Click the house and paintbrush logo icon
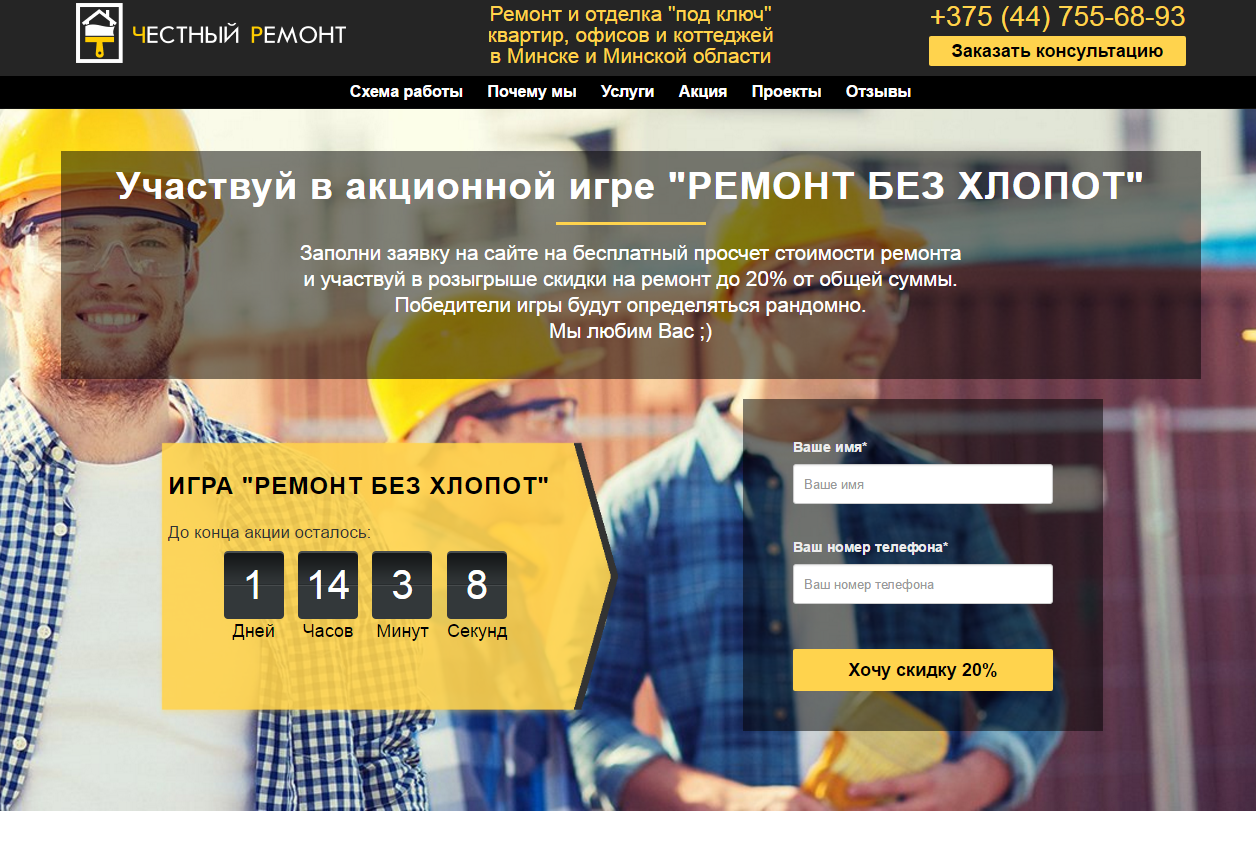This screenshot has height=852, width=1256. pyautogui.click(x=99, y=33)
